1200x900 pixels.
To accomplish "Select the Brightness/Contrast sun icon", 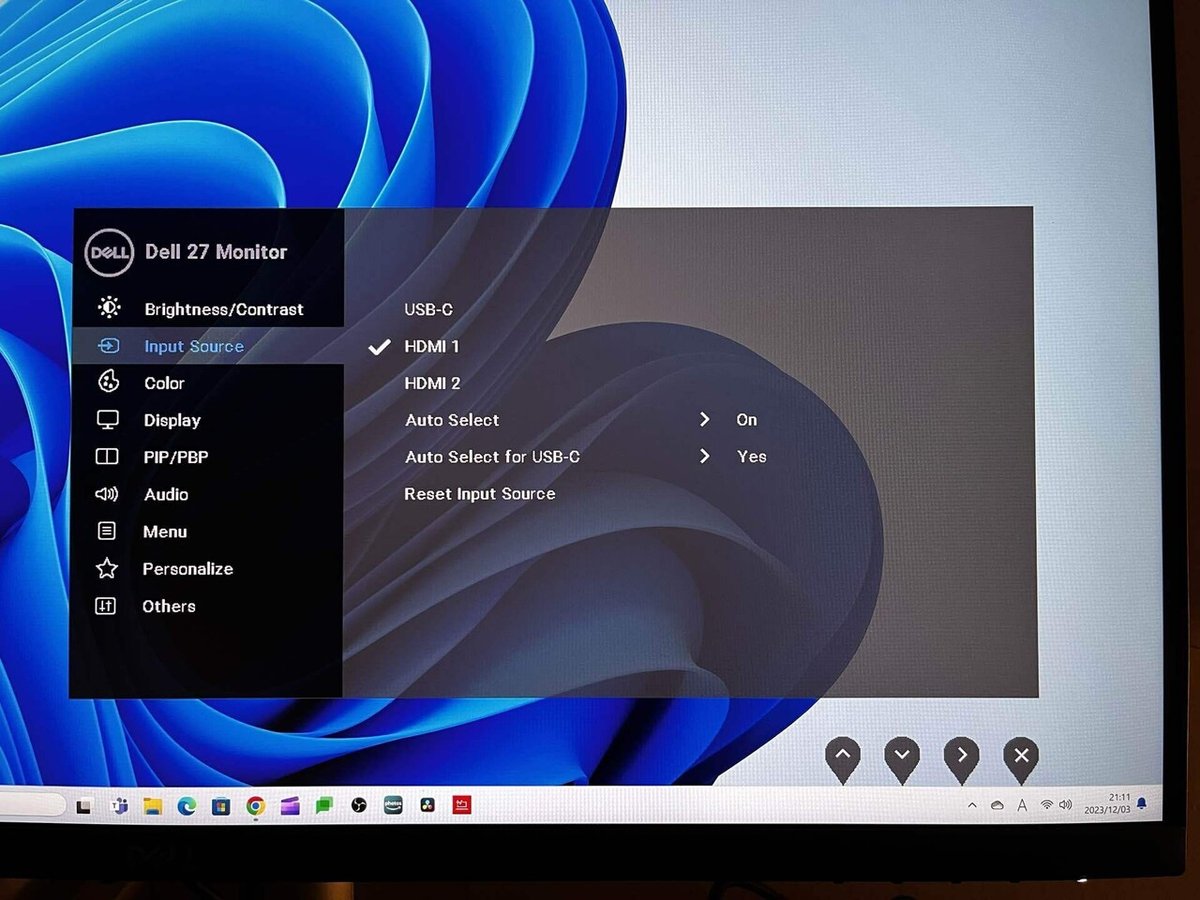I will tap(109, 308).
